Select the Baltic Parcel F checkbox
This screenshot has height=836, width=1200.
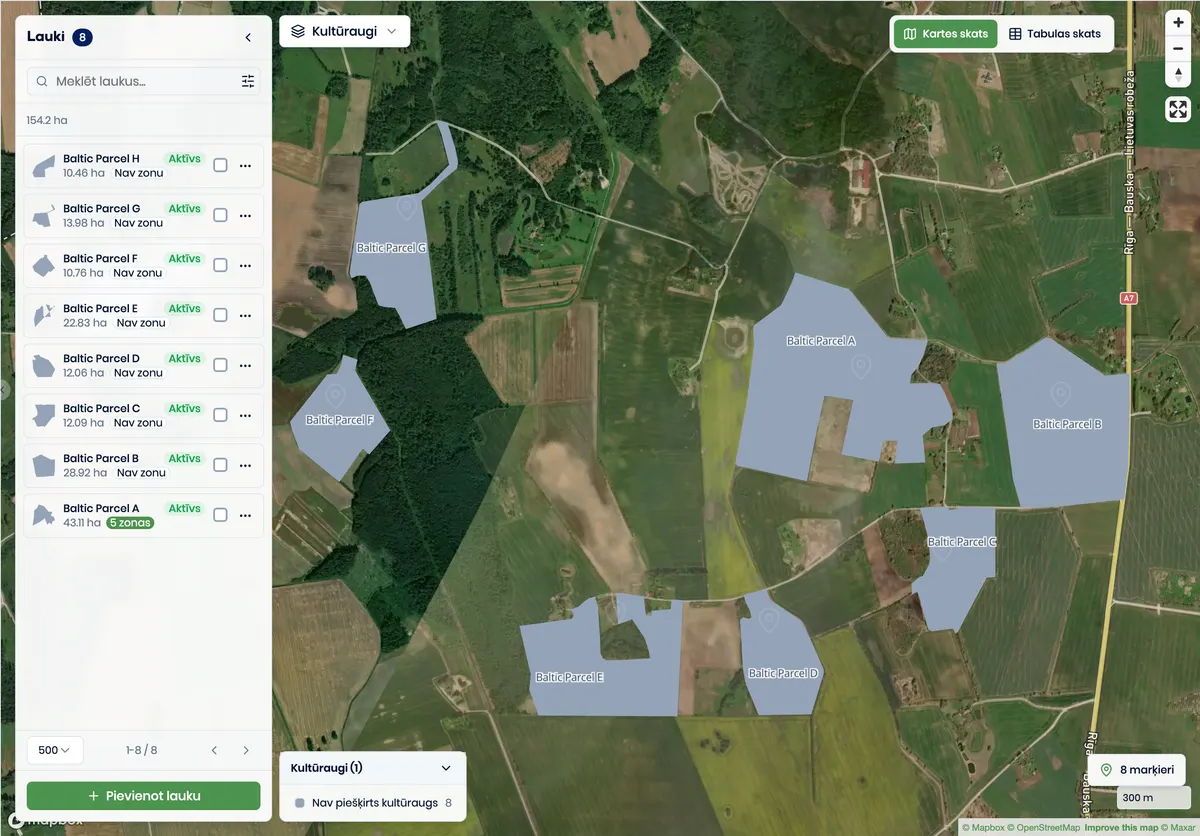pyautogui.click(x=220, y=266)
